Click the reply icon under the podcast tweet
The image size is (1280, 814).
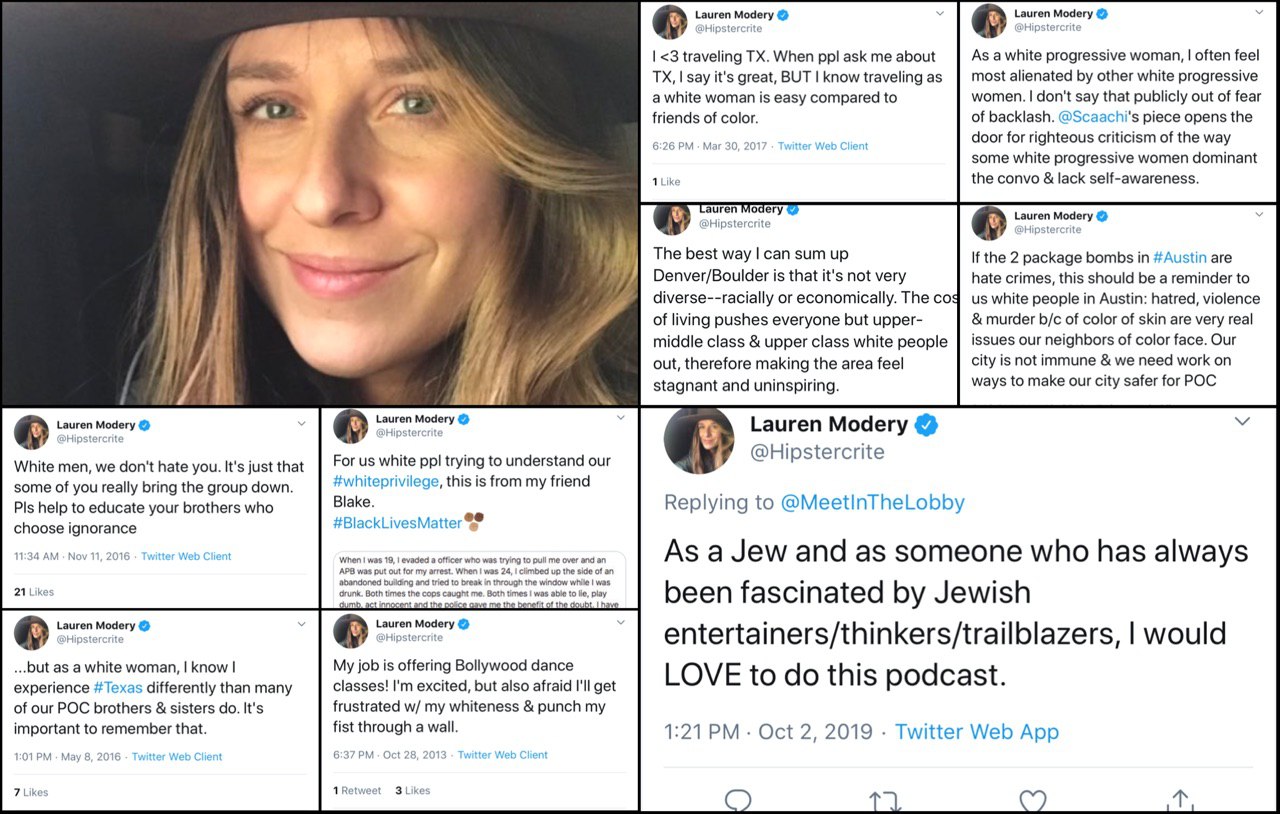(738, 801)
